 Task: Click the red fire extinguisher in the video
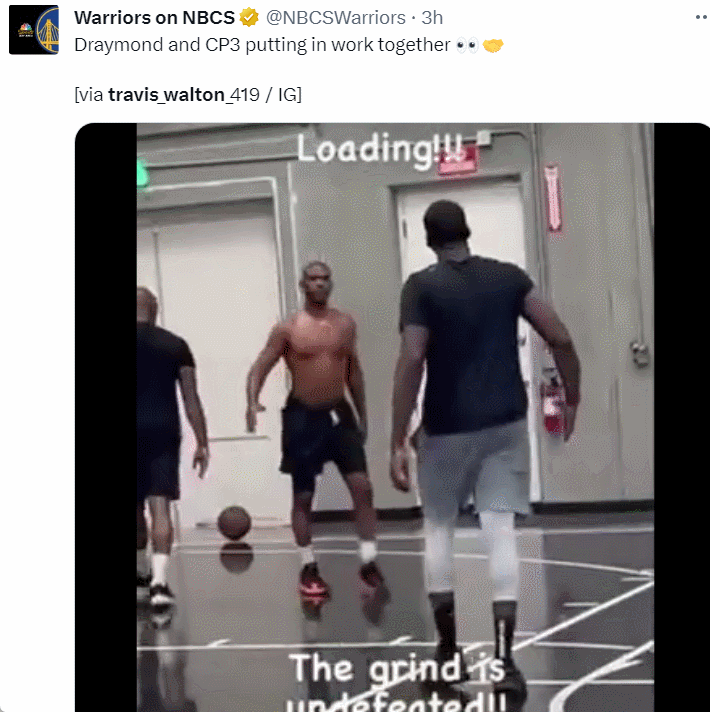[x=554, y=403]
